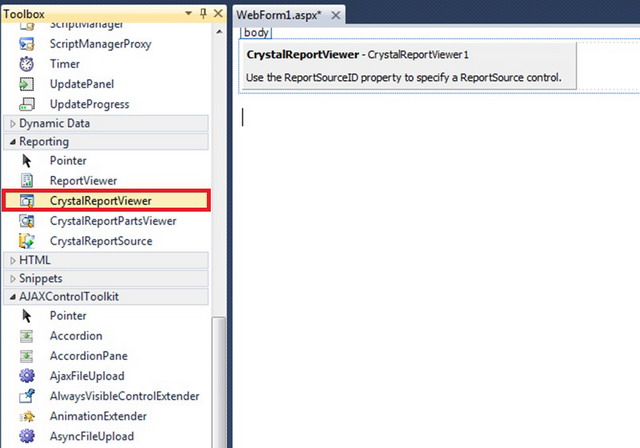The height and width of the screenshot is (448, 640).
Task: Select the Pointer icon under AJAXControlToolkit
Action: 27,316
